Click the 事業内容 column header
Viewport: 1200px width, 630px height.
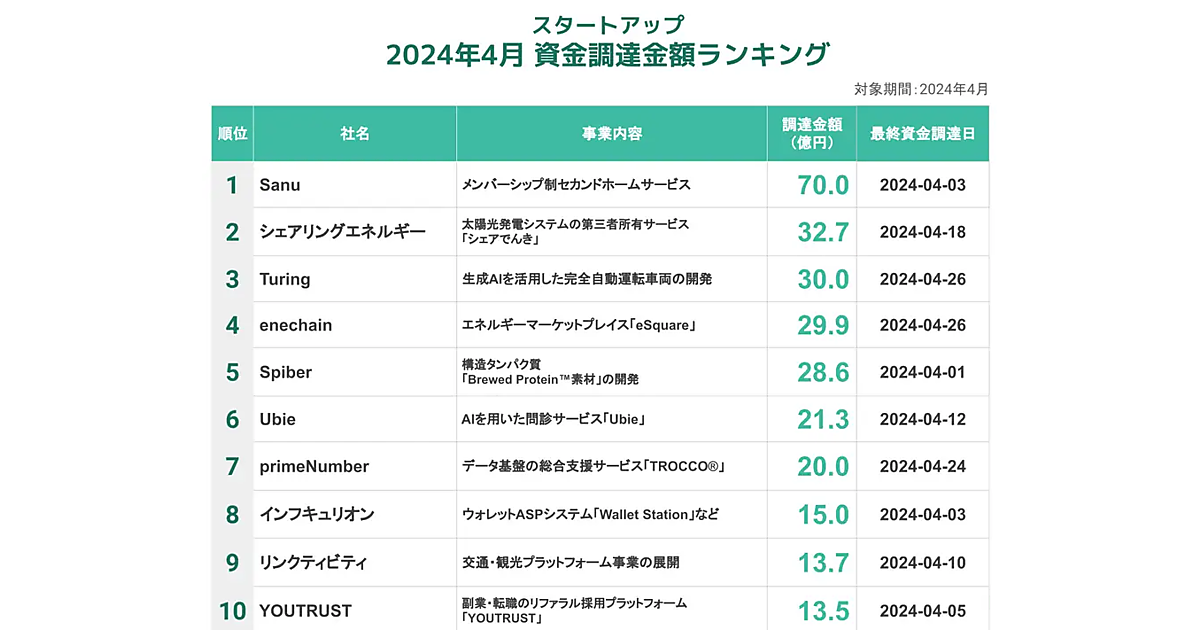[611, 134]
